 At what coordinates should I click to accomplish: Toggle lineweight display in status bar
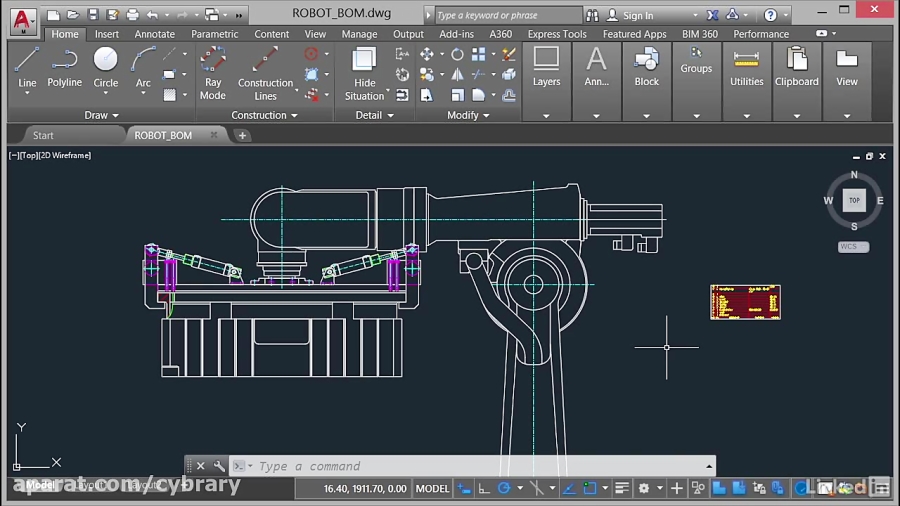tap(621, 488)
